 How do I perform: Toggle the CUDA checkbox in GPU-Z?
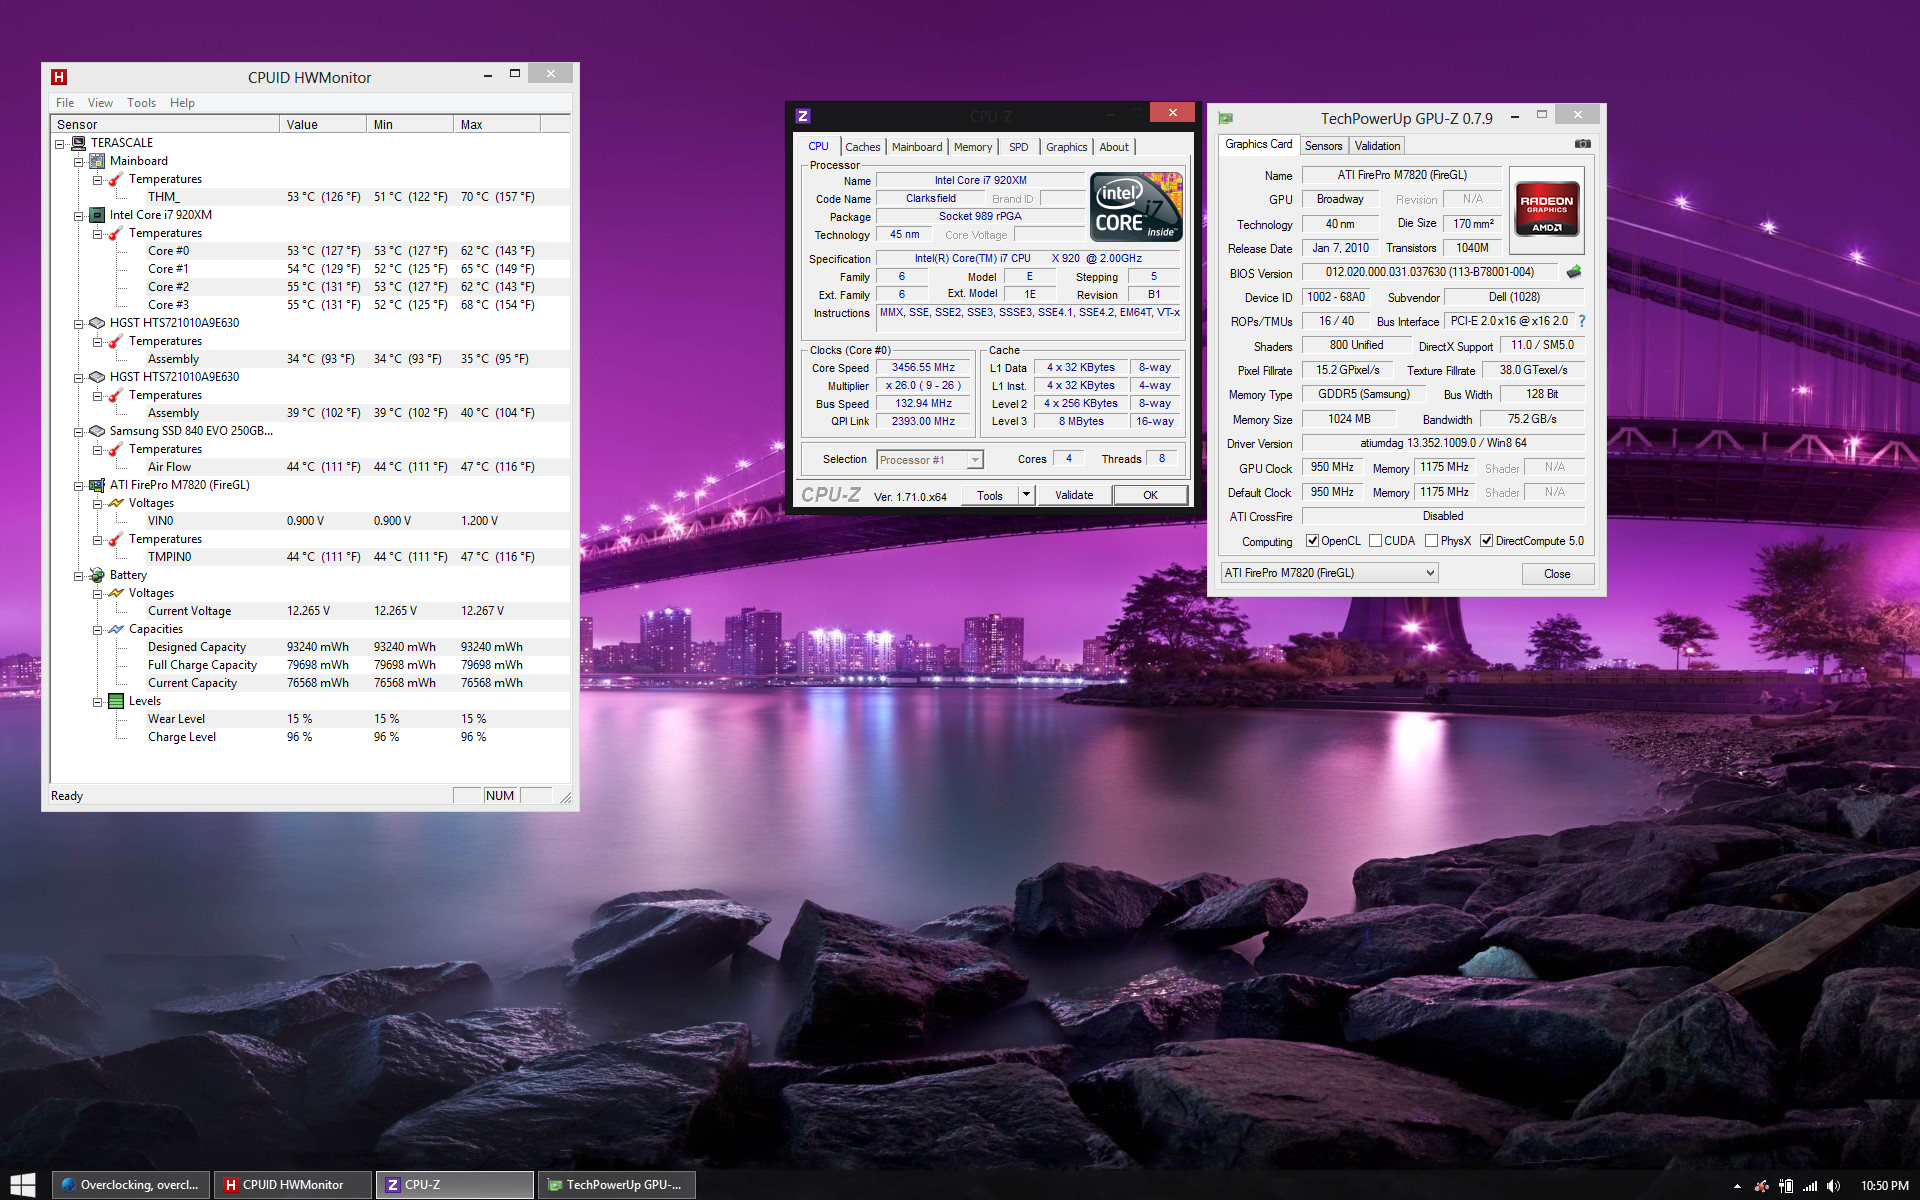click(x=1376, y=541)
